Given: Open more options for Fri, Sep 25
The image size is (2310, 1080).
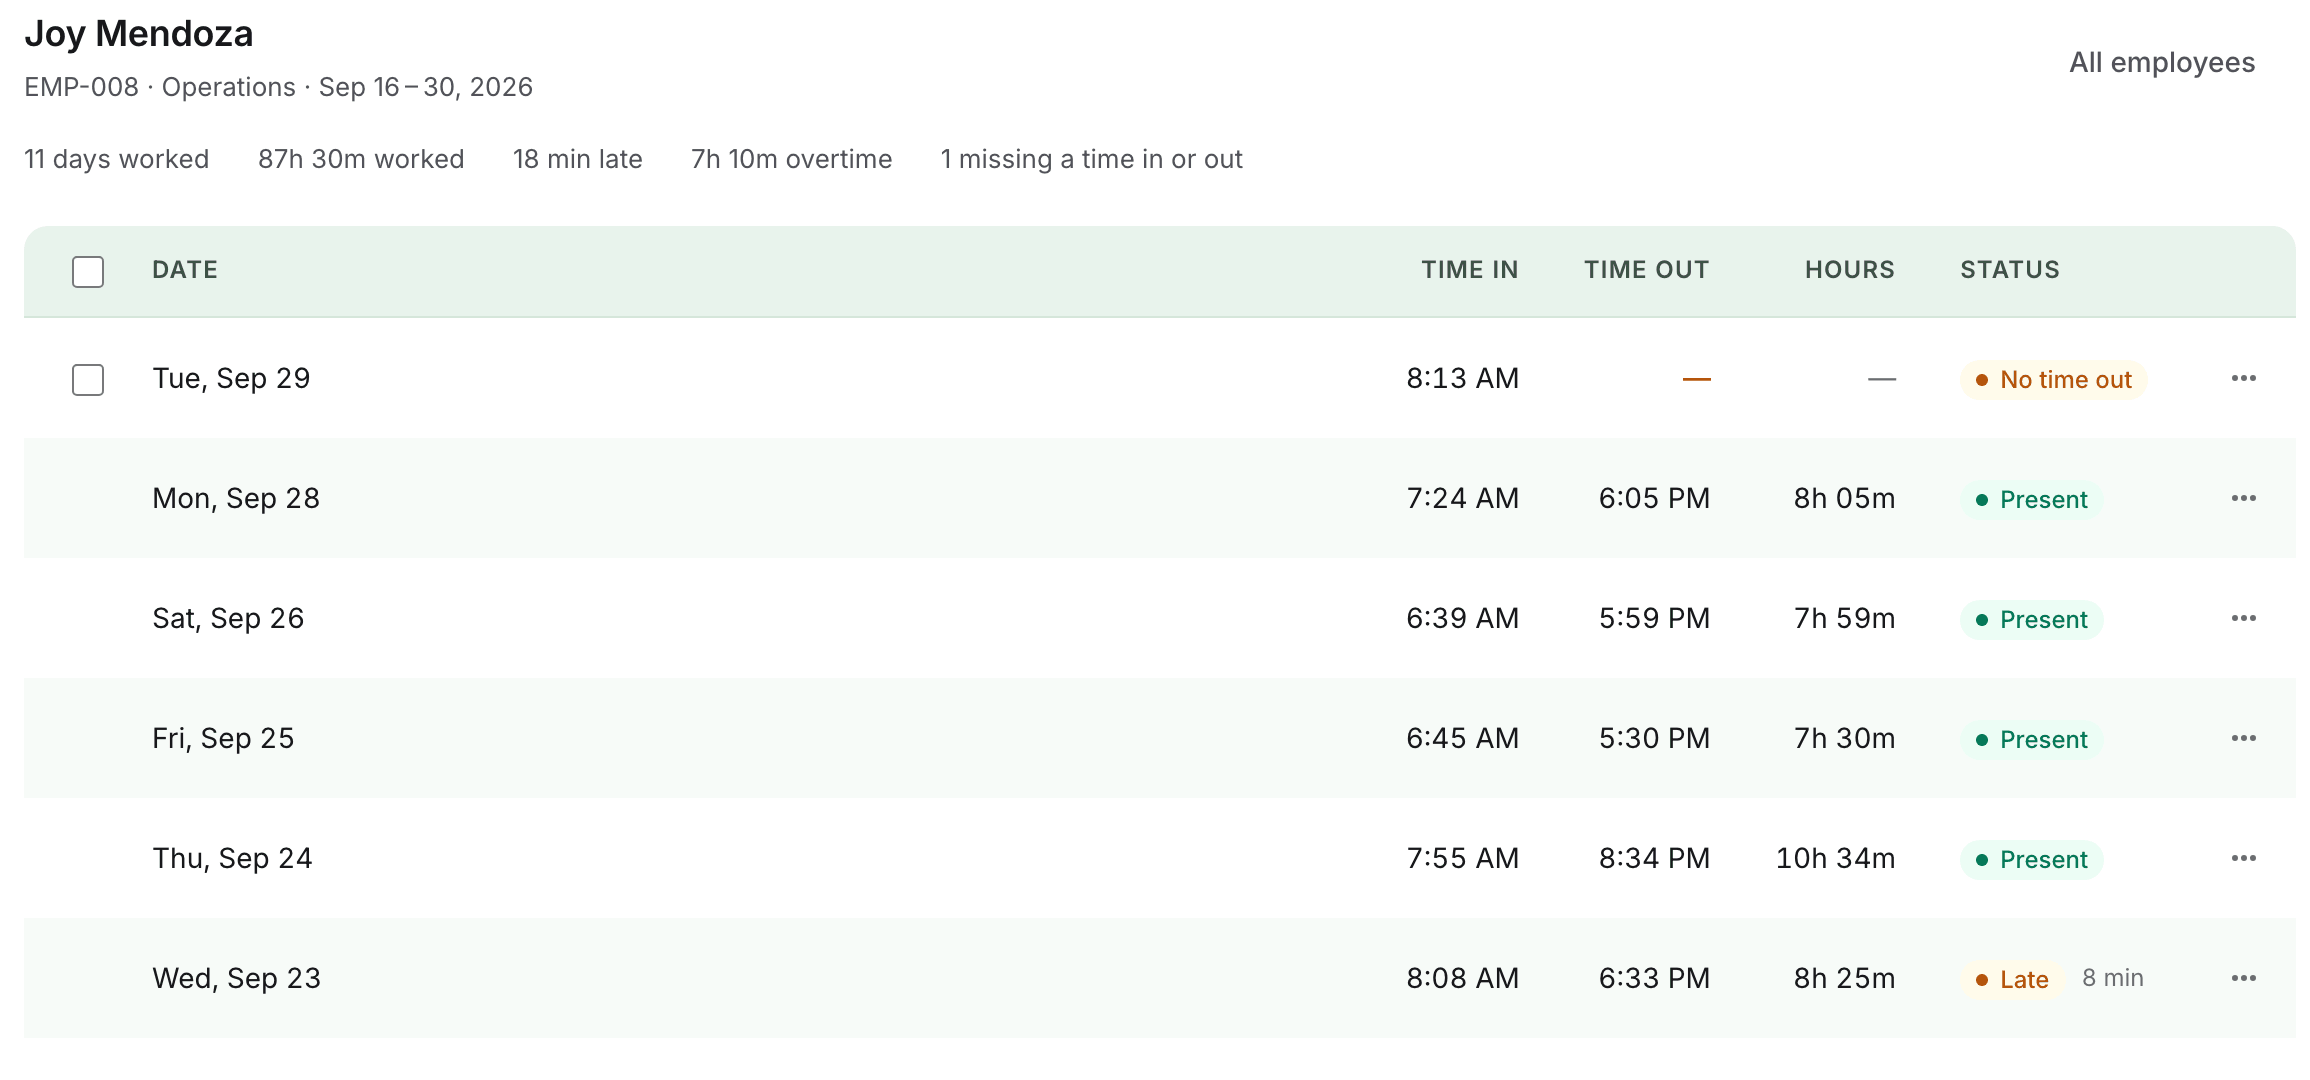Looking at the screenshot, I should tap(2243, 738).
